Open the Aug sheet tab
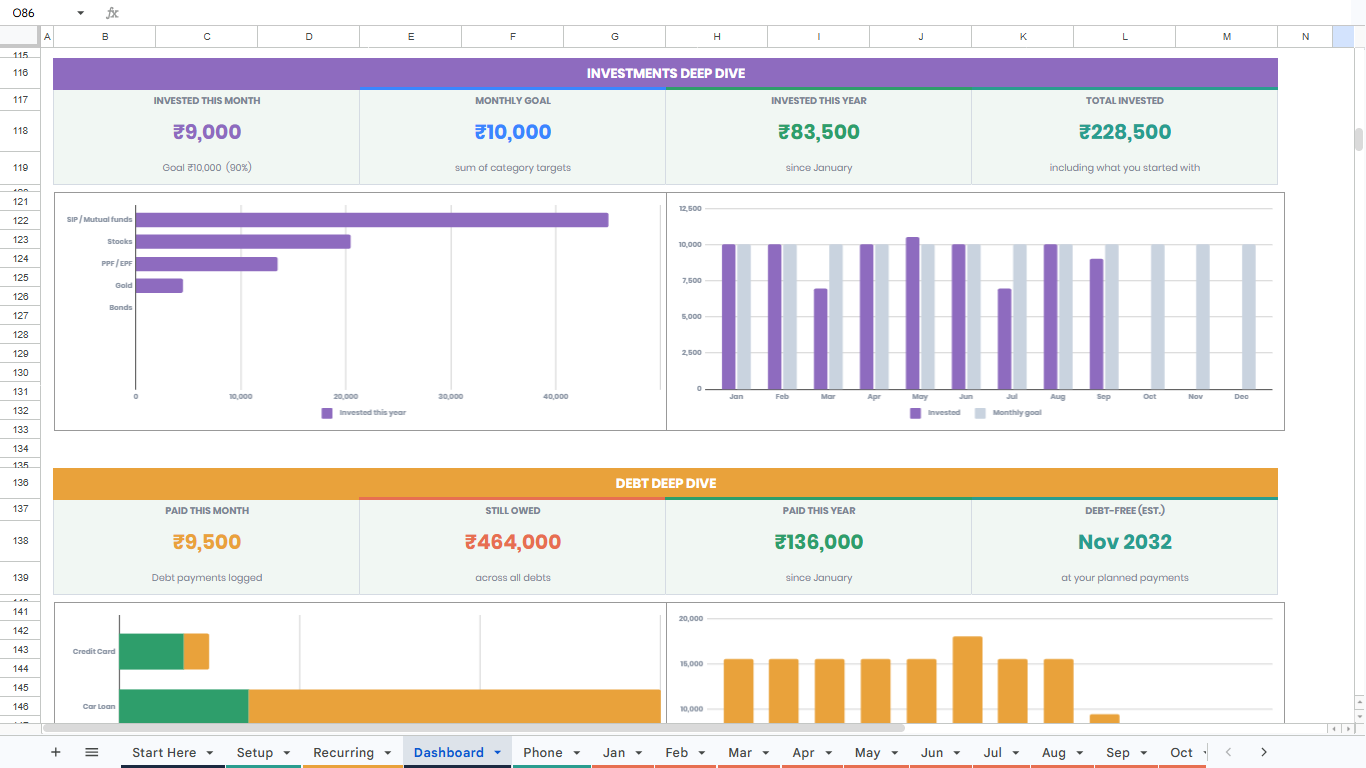 (1053, 752)
